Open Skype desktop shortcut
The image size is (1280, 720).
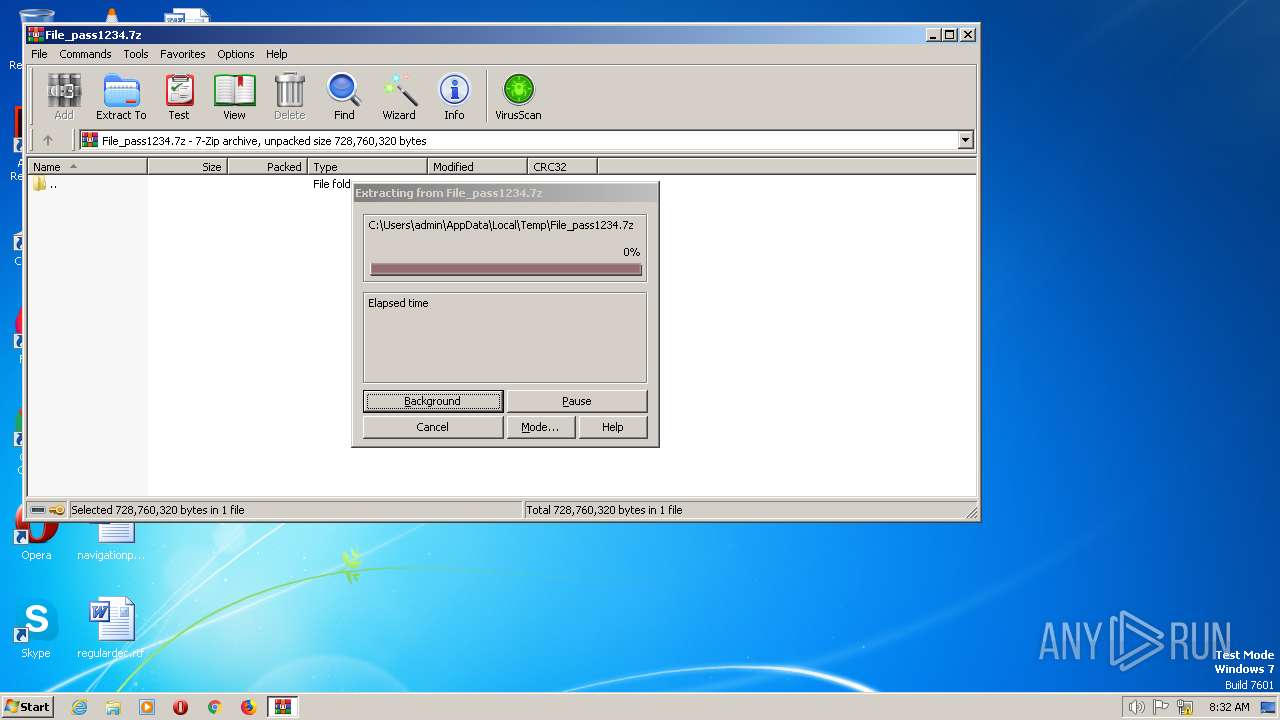coord(36,630)
